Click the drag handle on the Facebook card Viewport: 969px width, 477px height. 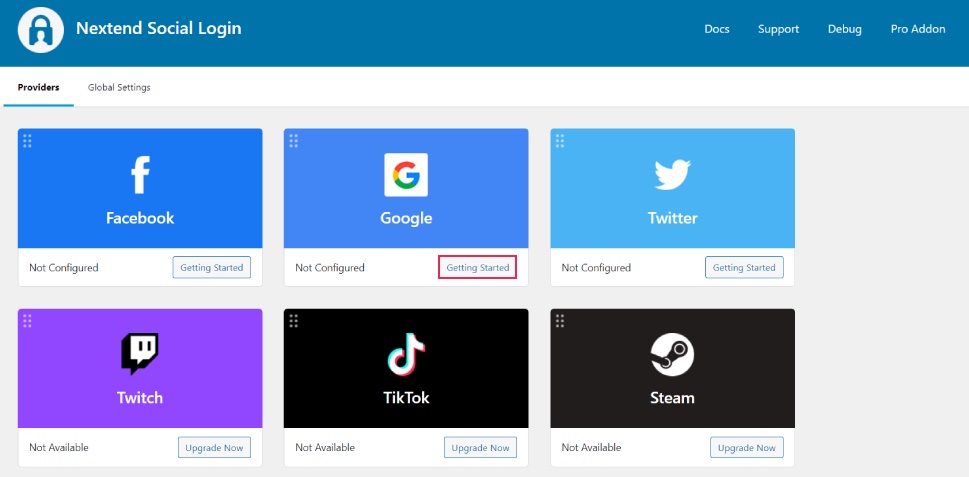pyautogui.click(x=27, y=141)
